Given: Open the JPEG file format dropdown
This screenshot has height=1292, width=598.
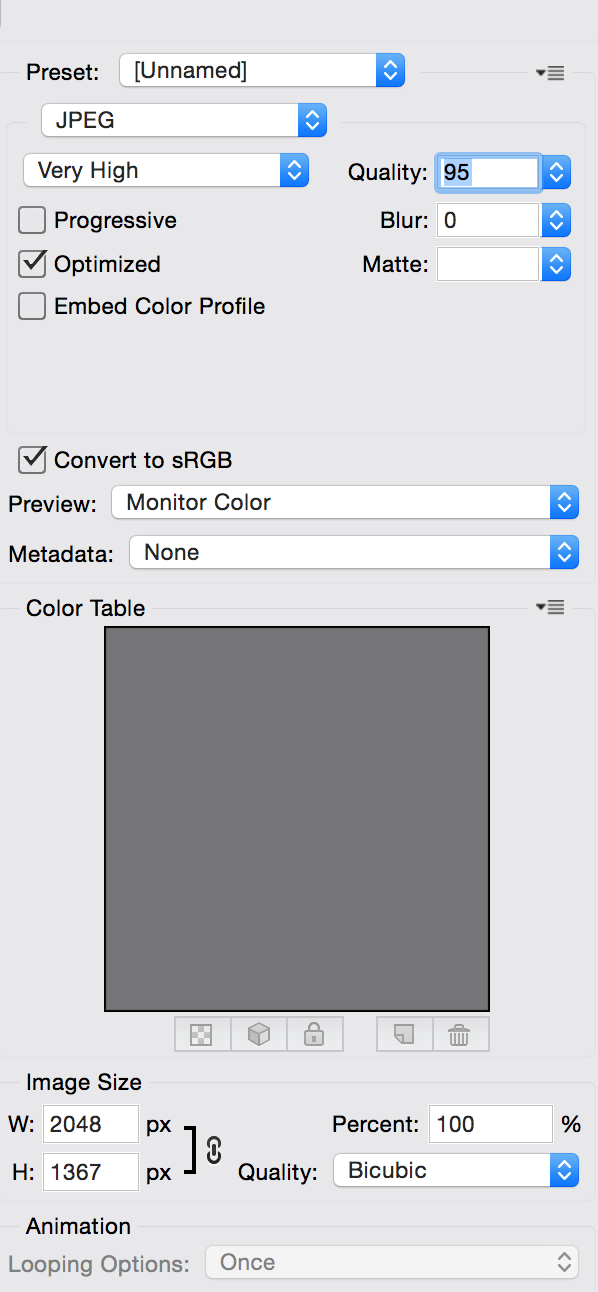Looking at the screenshot, I should [x=184, y=121].
